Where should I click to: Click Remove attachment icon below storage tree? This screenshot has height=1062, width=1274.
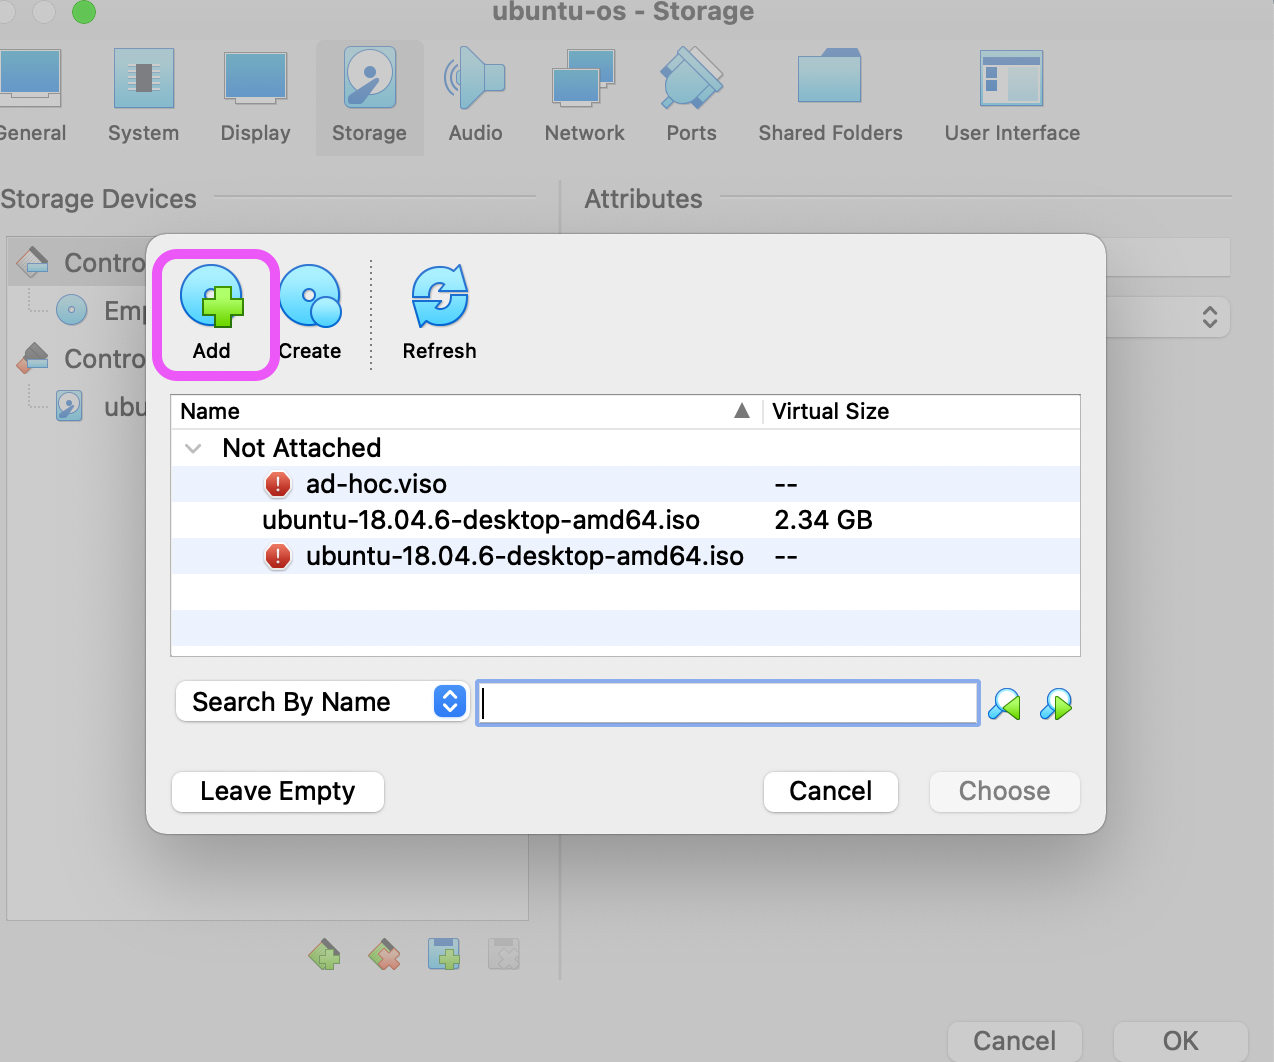(x=504, y=955)
